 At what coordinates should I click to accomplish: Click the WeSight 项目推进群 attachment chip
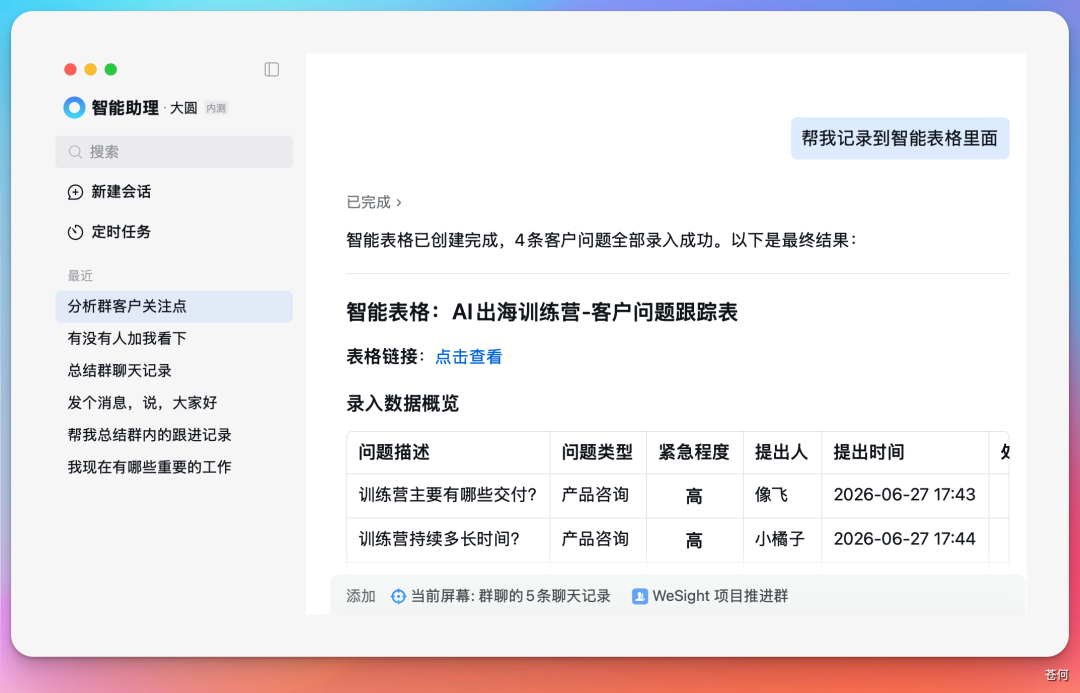point(710,597)
